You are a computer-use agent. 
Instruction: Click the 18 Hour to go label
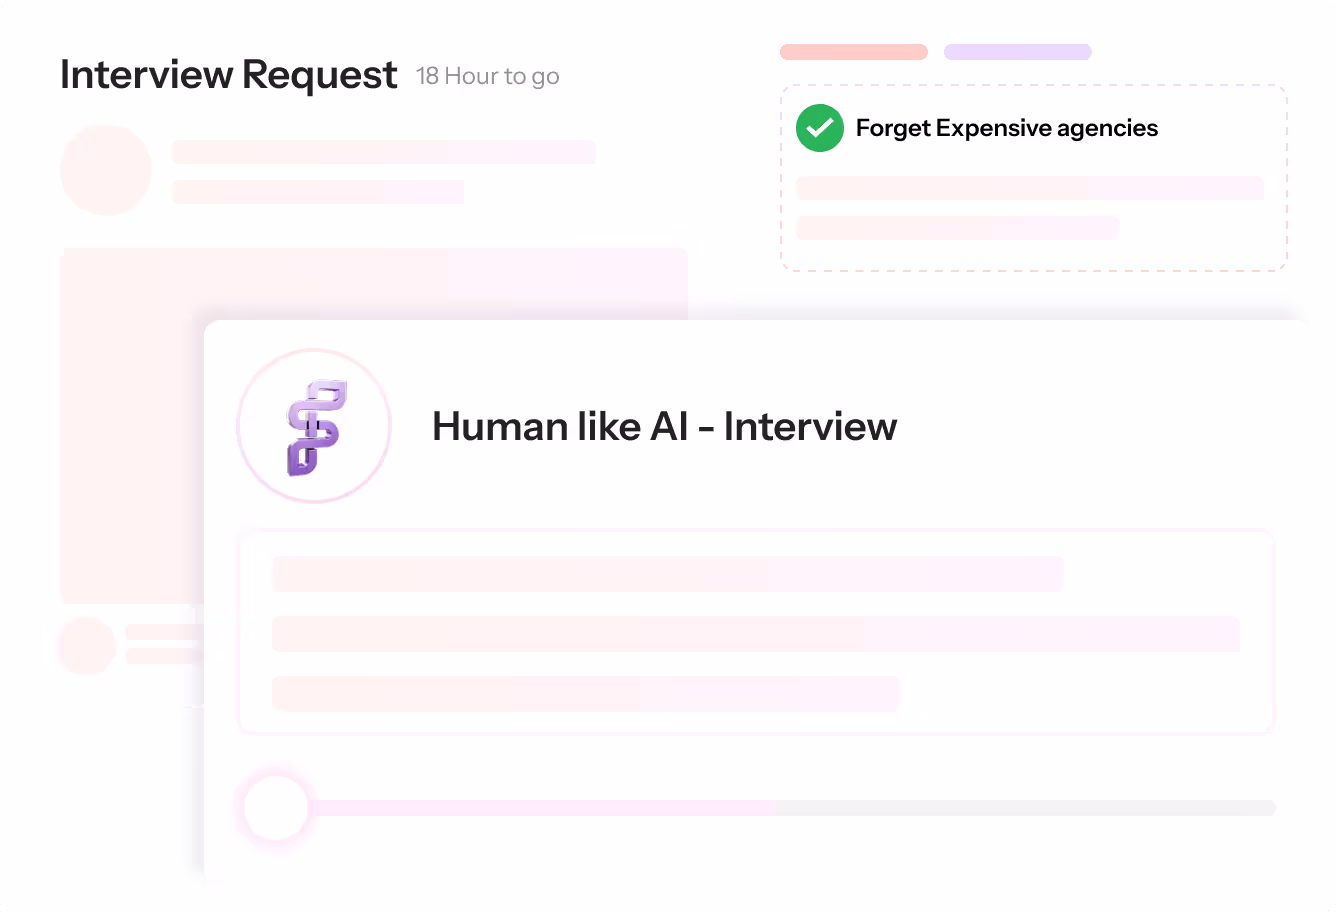tap(488, 76)
